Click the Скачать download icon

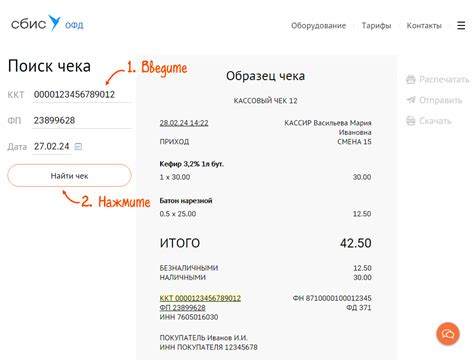coord(411,121)
